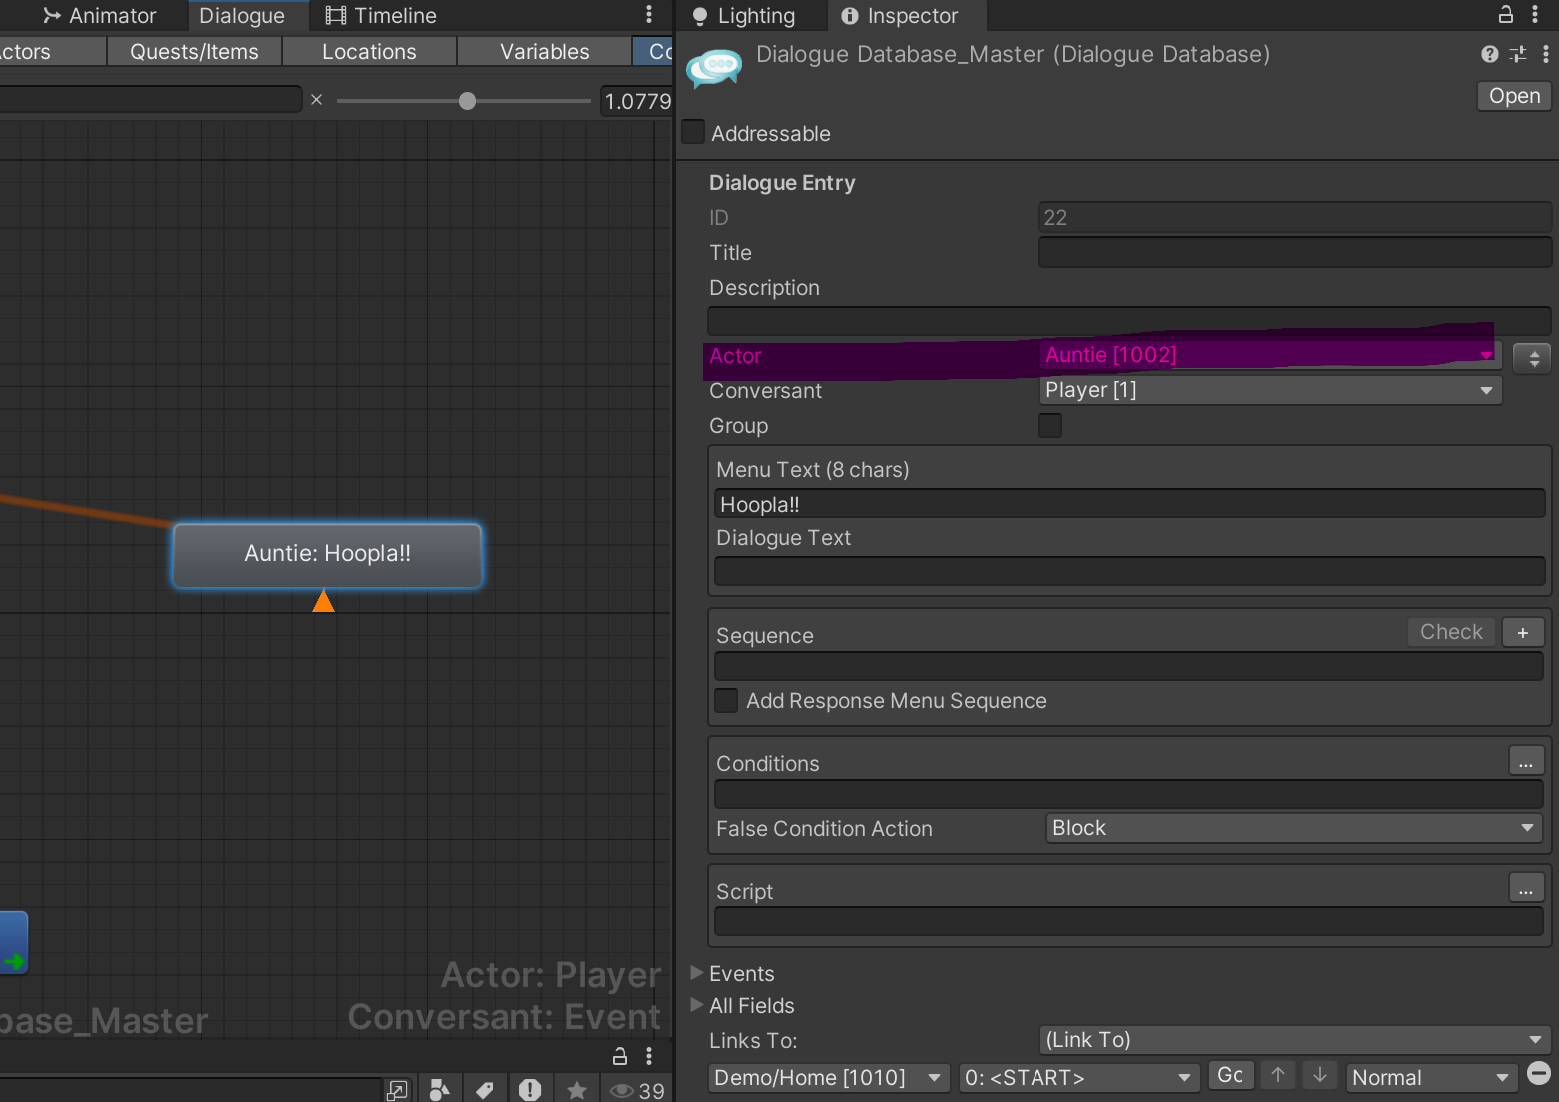Open the (Link To) dropdown
The height and width of the screenshot is (1102, 1559).
[1294, 1040]
